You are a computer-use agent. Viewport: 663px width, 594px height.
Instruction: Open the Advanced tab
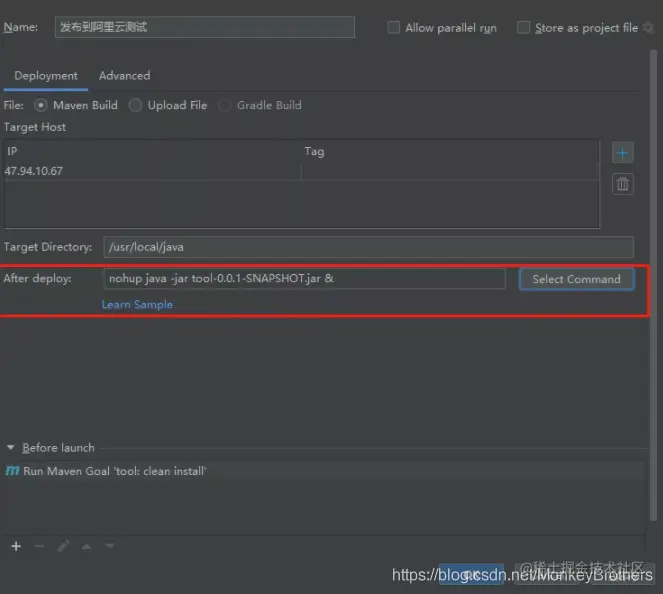click(x=124, y=76)
